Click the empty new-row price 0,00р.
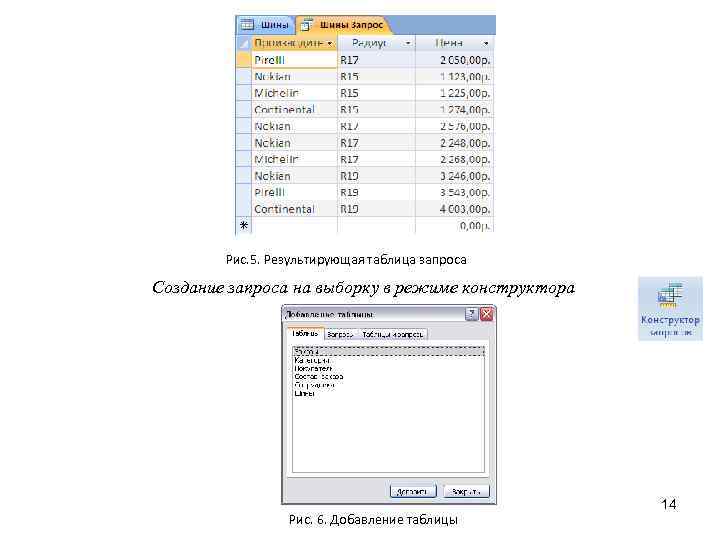Viewport: 720px width, 540px height. point(454,225)
